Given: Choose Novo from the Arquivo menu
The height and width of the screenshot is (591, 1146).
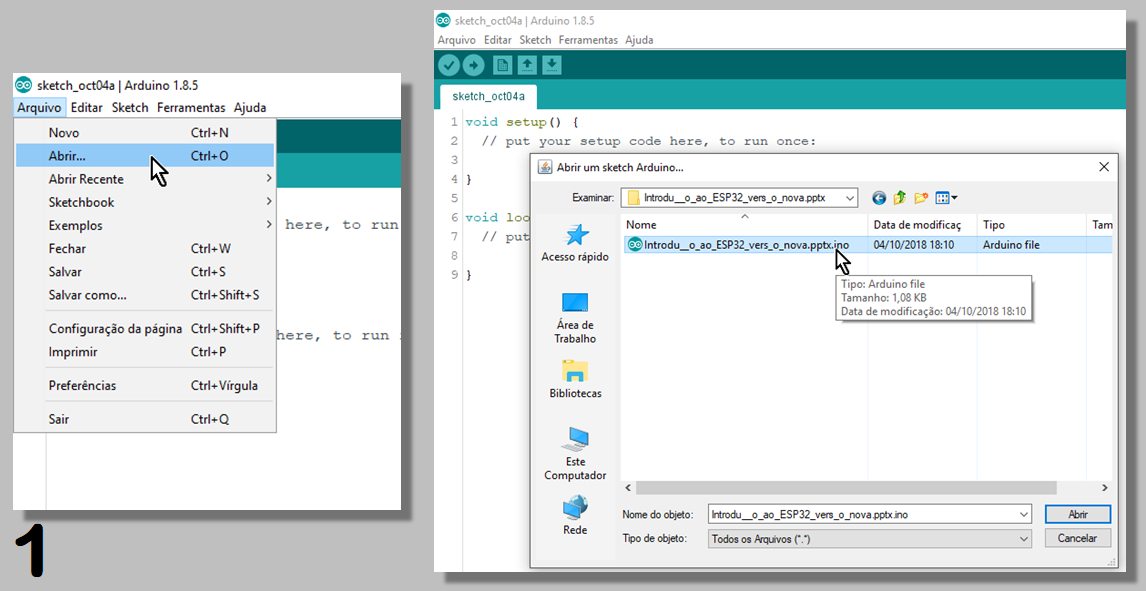Looking at the screenshot, I should point(145,133).
